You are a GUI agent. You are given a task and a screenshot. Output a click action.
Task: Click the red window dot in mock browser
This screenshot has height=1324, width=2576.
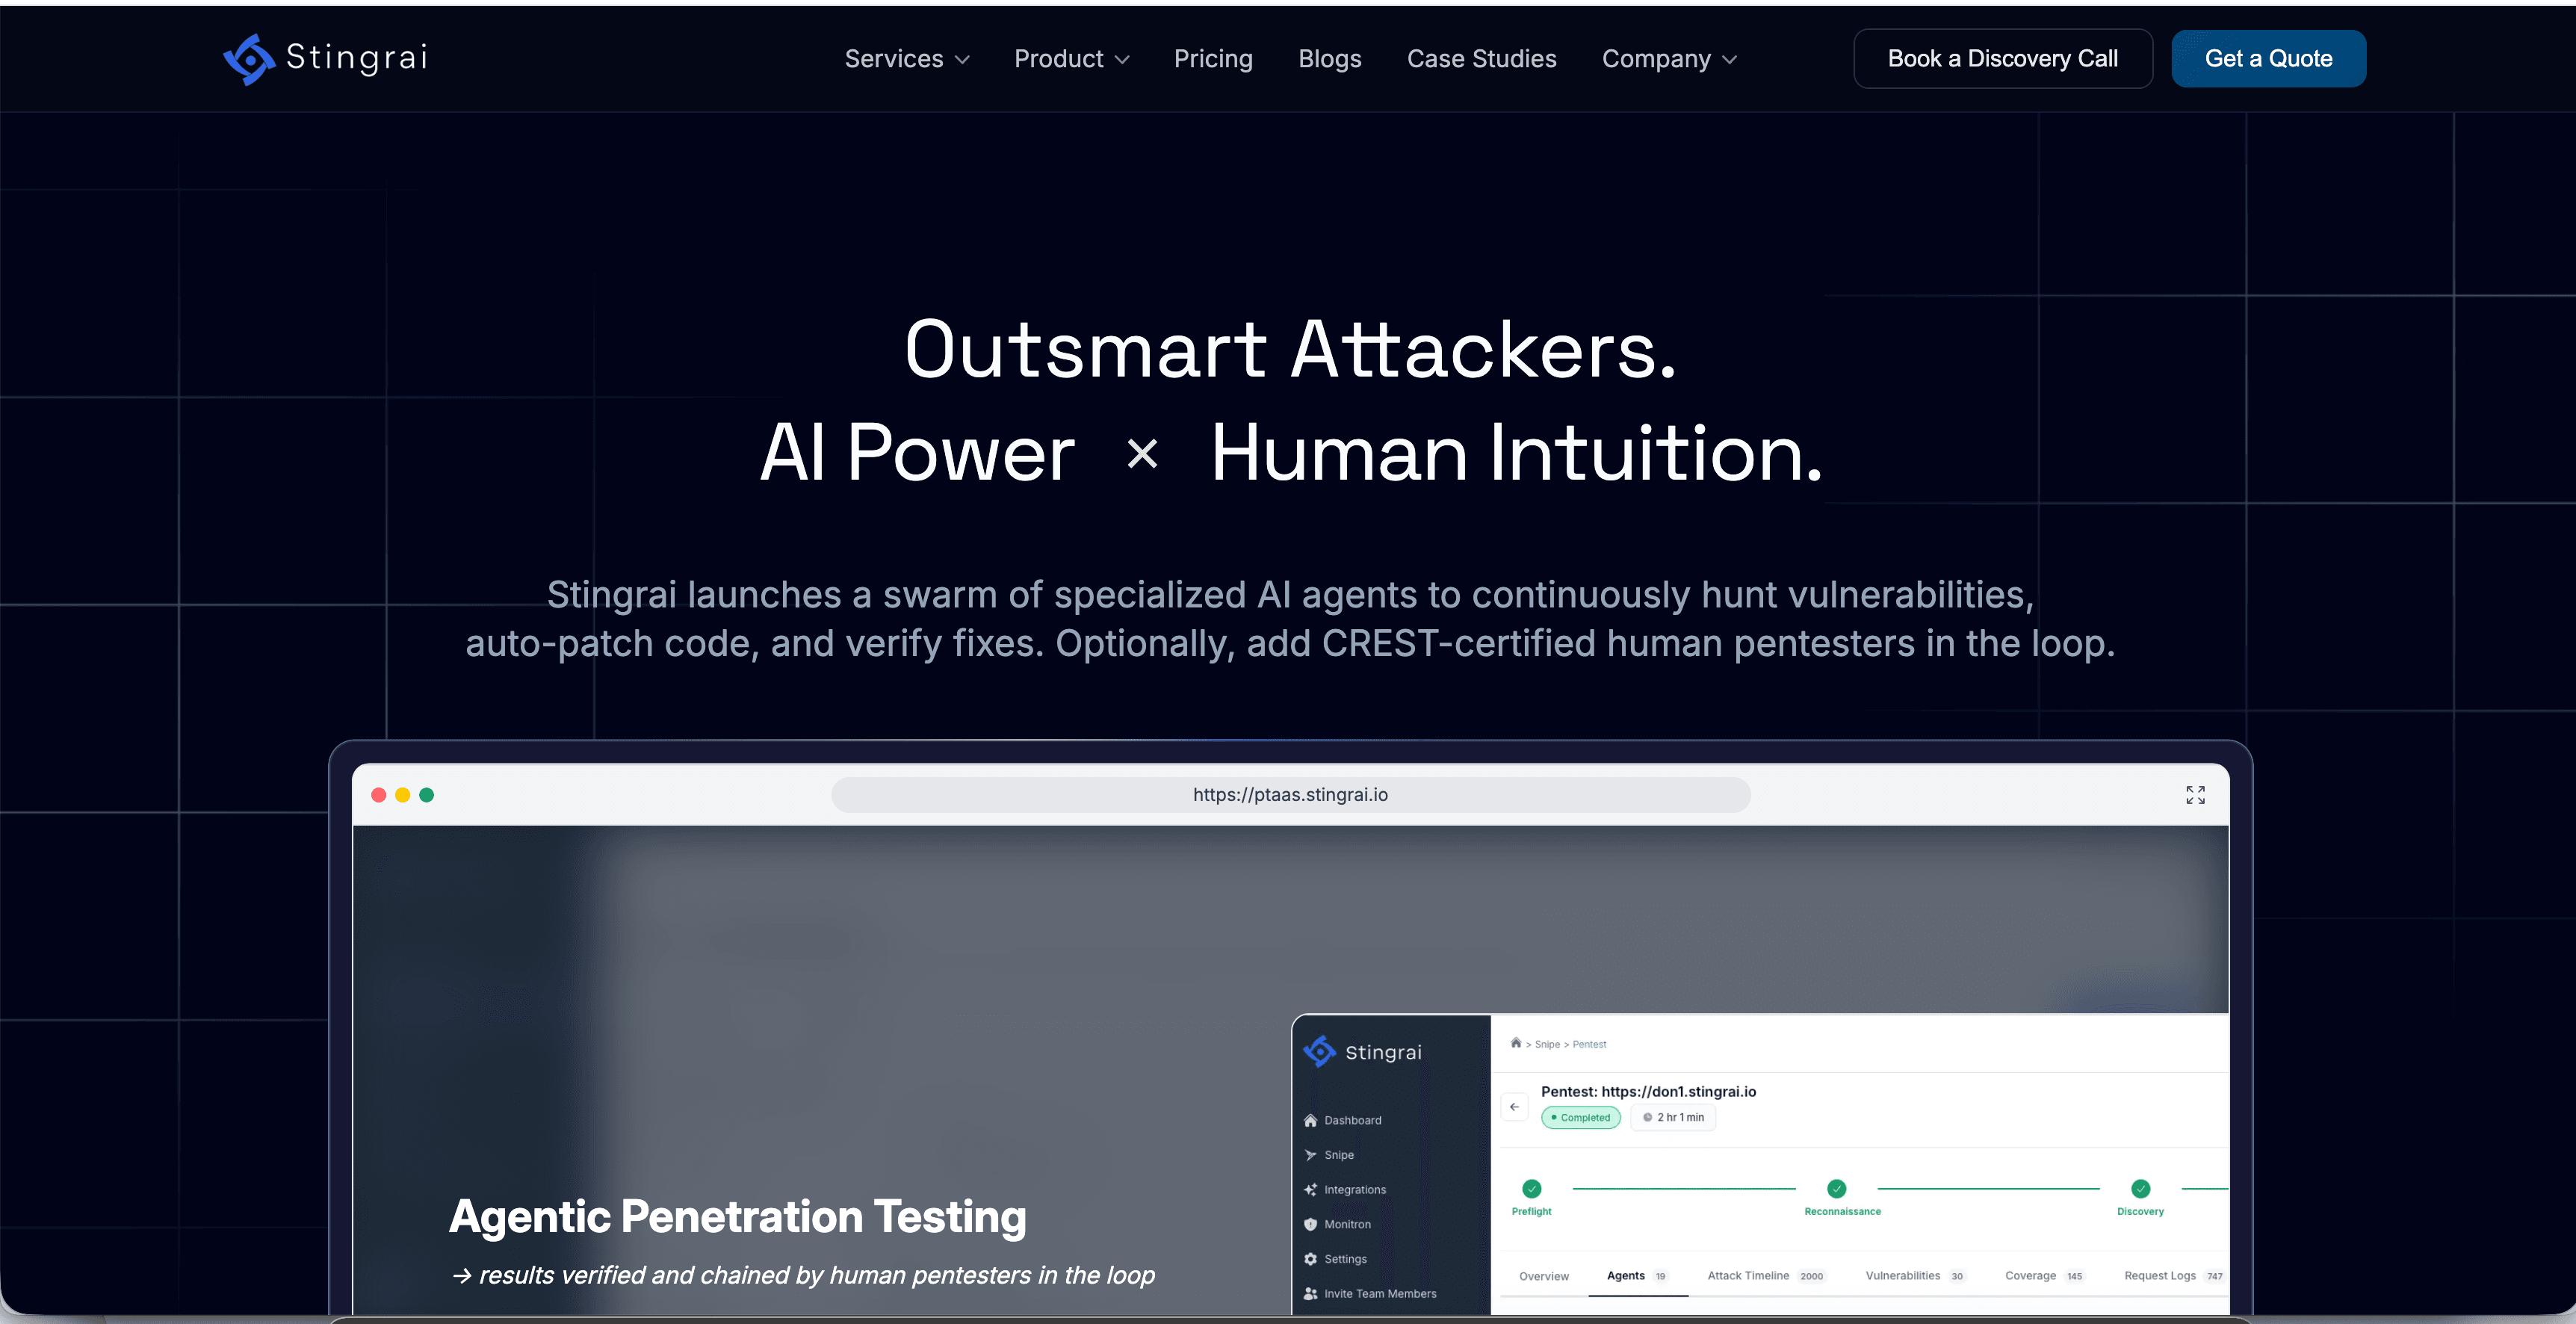point(379,795)
